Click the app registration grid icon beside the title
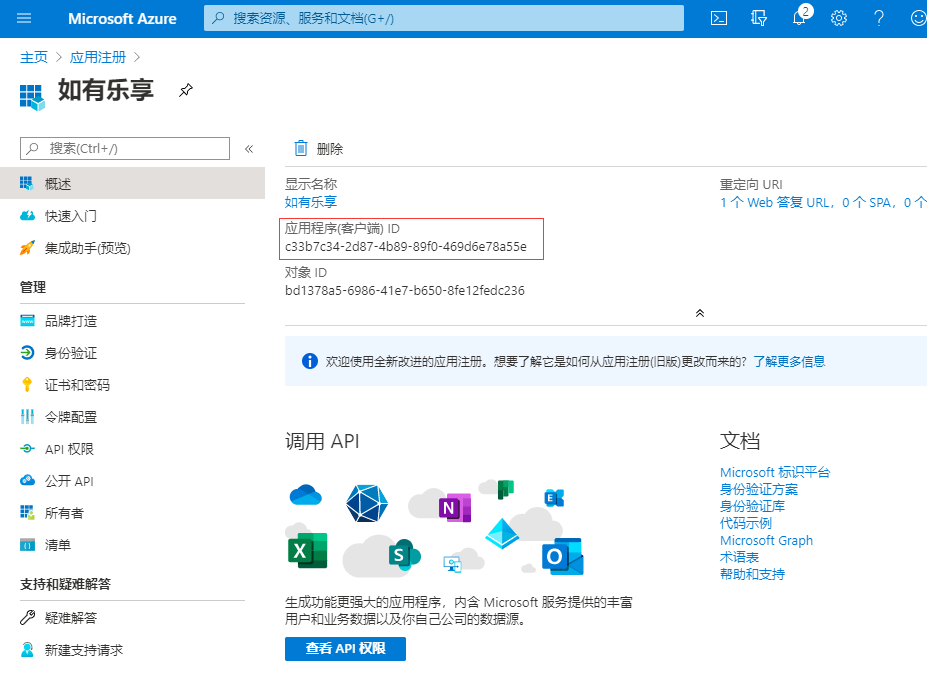The width and height of the screenshot is (927, 676). (32, 97)
